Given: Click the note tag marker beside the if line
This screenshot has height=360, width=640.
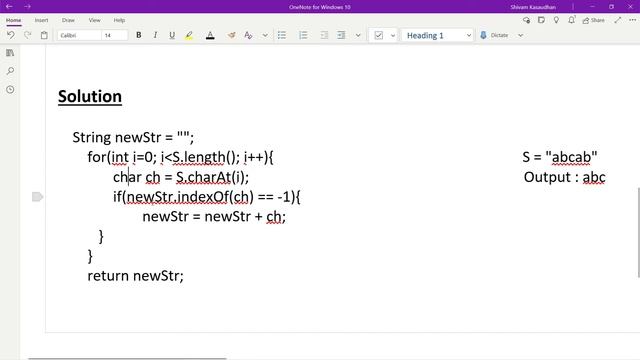Looking at the screenshot, I should (x=37, y=197).
